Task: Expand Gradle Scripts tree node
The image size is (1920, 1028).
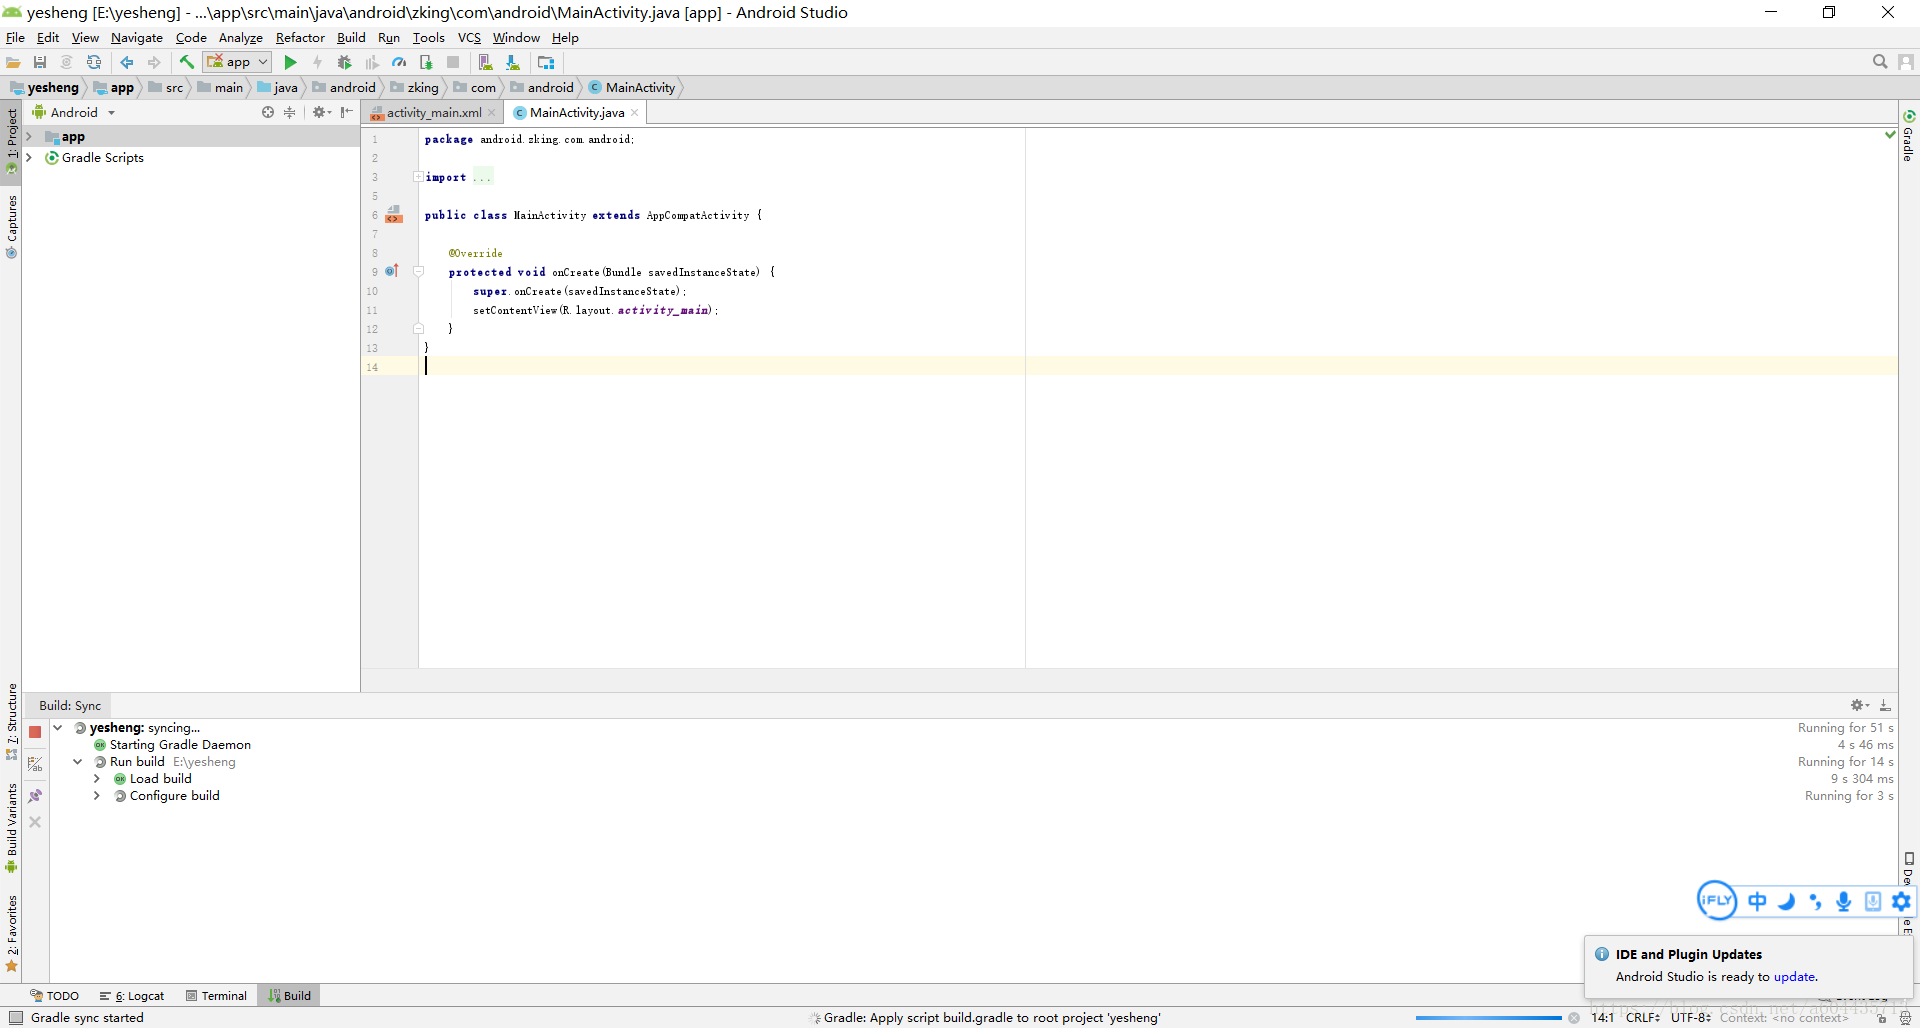Action: [29, 158]
